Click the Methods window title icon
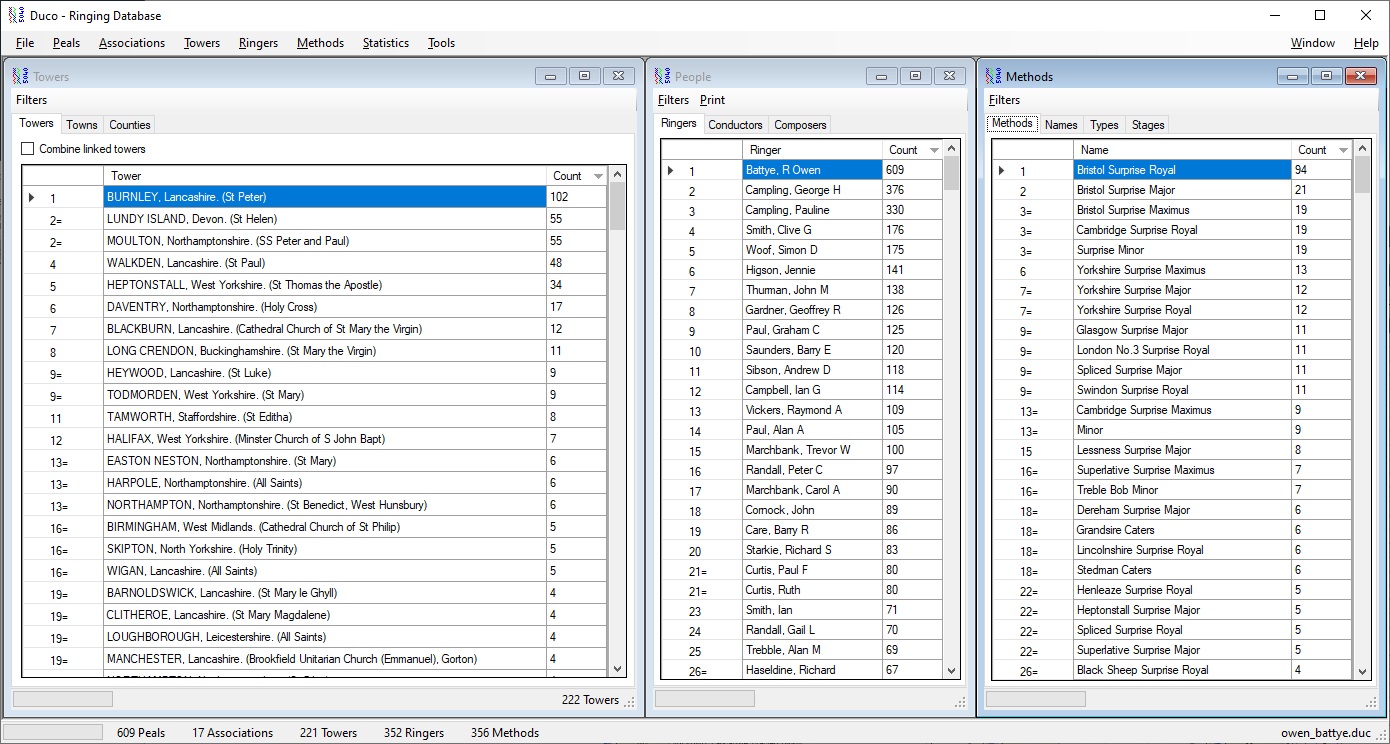This screenshot has width=1390, height=744. [x=993, y=77]
